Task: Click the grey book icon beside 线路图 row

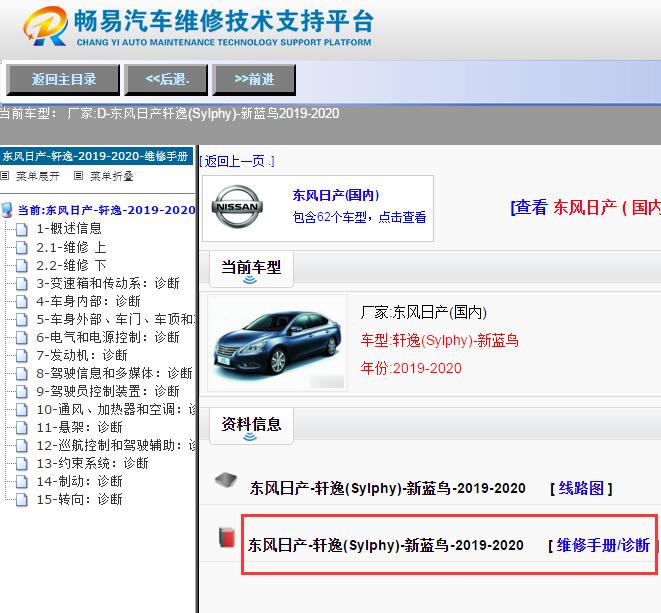Action: tap(226, 480)
